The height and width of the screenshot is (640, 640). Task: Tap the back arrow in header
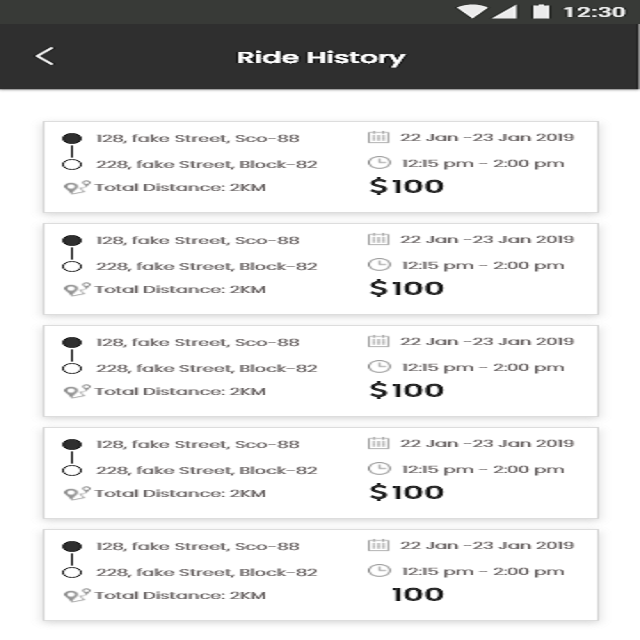[x=44, y=56]
